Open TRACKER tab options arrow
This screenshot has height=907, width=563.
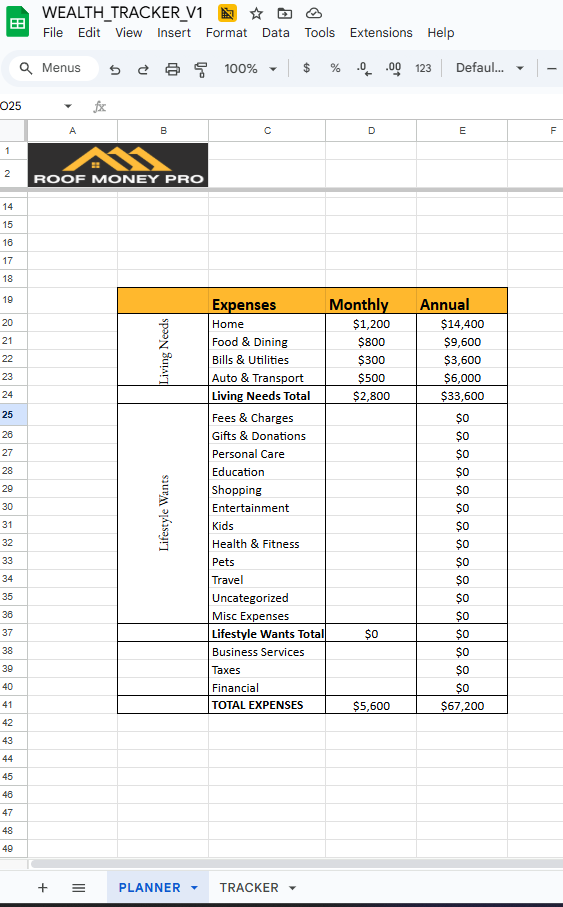tap(292, 887)
